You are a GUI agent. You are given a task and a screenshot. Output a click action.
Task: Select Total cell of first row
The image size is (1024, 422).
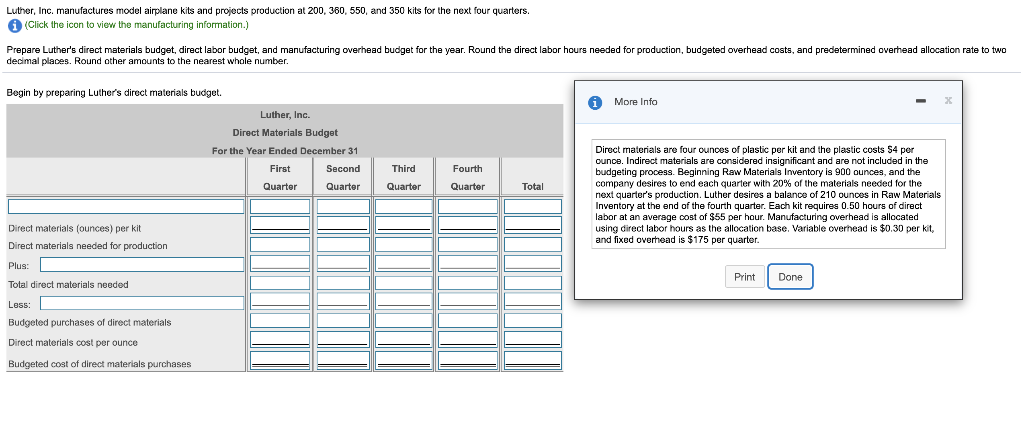point(533,206)
